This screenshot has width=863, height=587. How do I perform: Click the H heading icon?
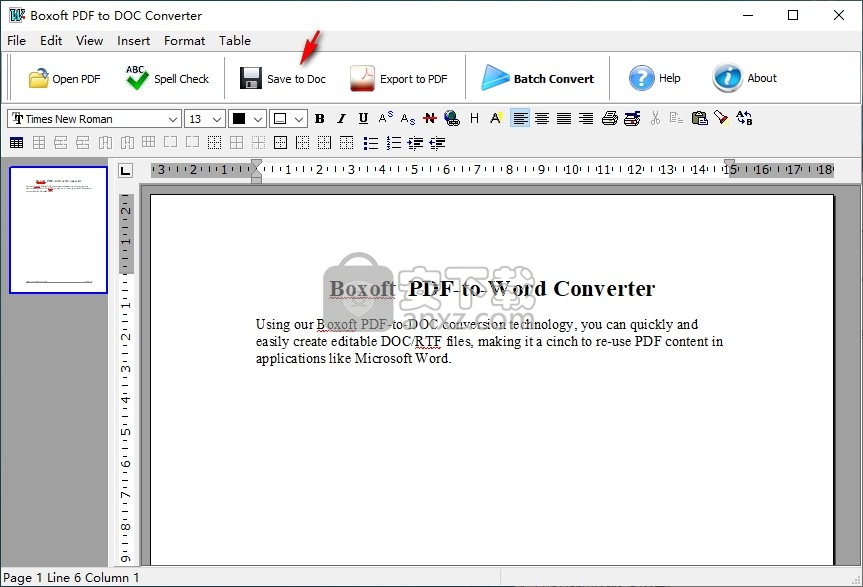click(474, 118)
